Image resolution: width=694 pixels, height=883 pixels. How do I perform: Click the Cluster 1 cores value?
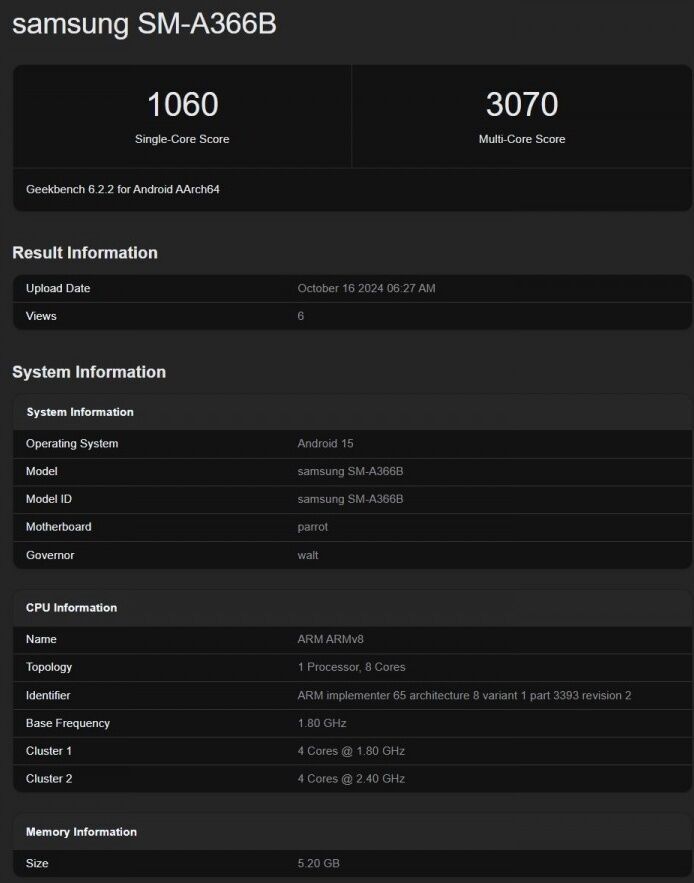pos(351,751)
